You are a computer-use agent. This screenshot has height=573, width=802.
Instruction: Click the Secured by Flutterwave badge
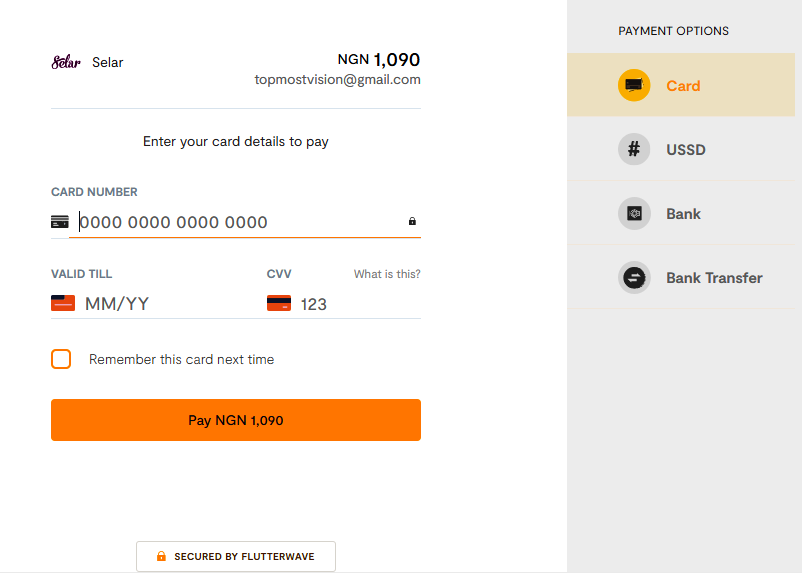pos(236,556)
